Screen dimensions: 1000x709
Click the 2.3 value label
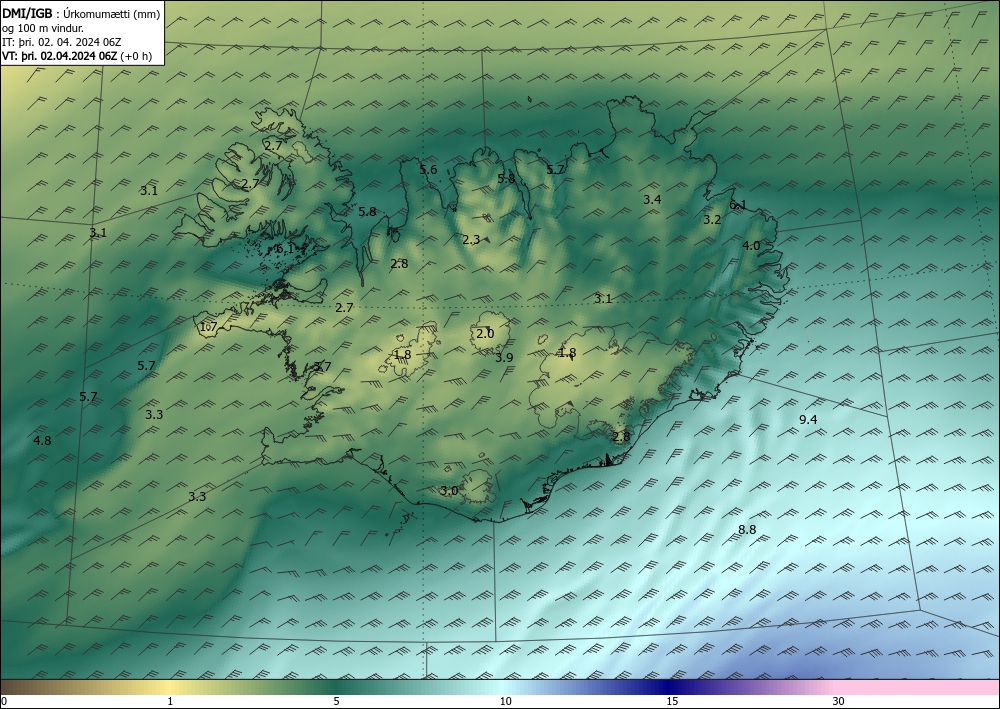(x=471, y=240)
